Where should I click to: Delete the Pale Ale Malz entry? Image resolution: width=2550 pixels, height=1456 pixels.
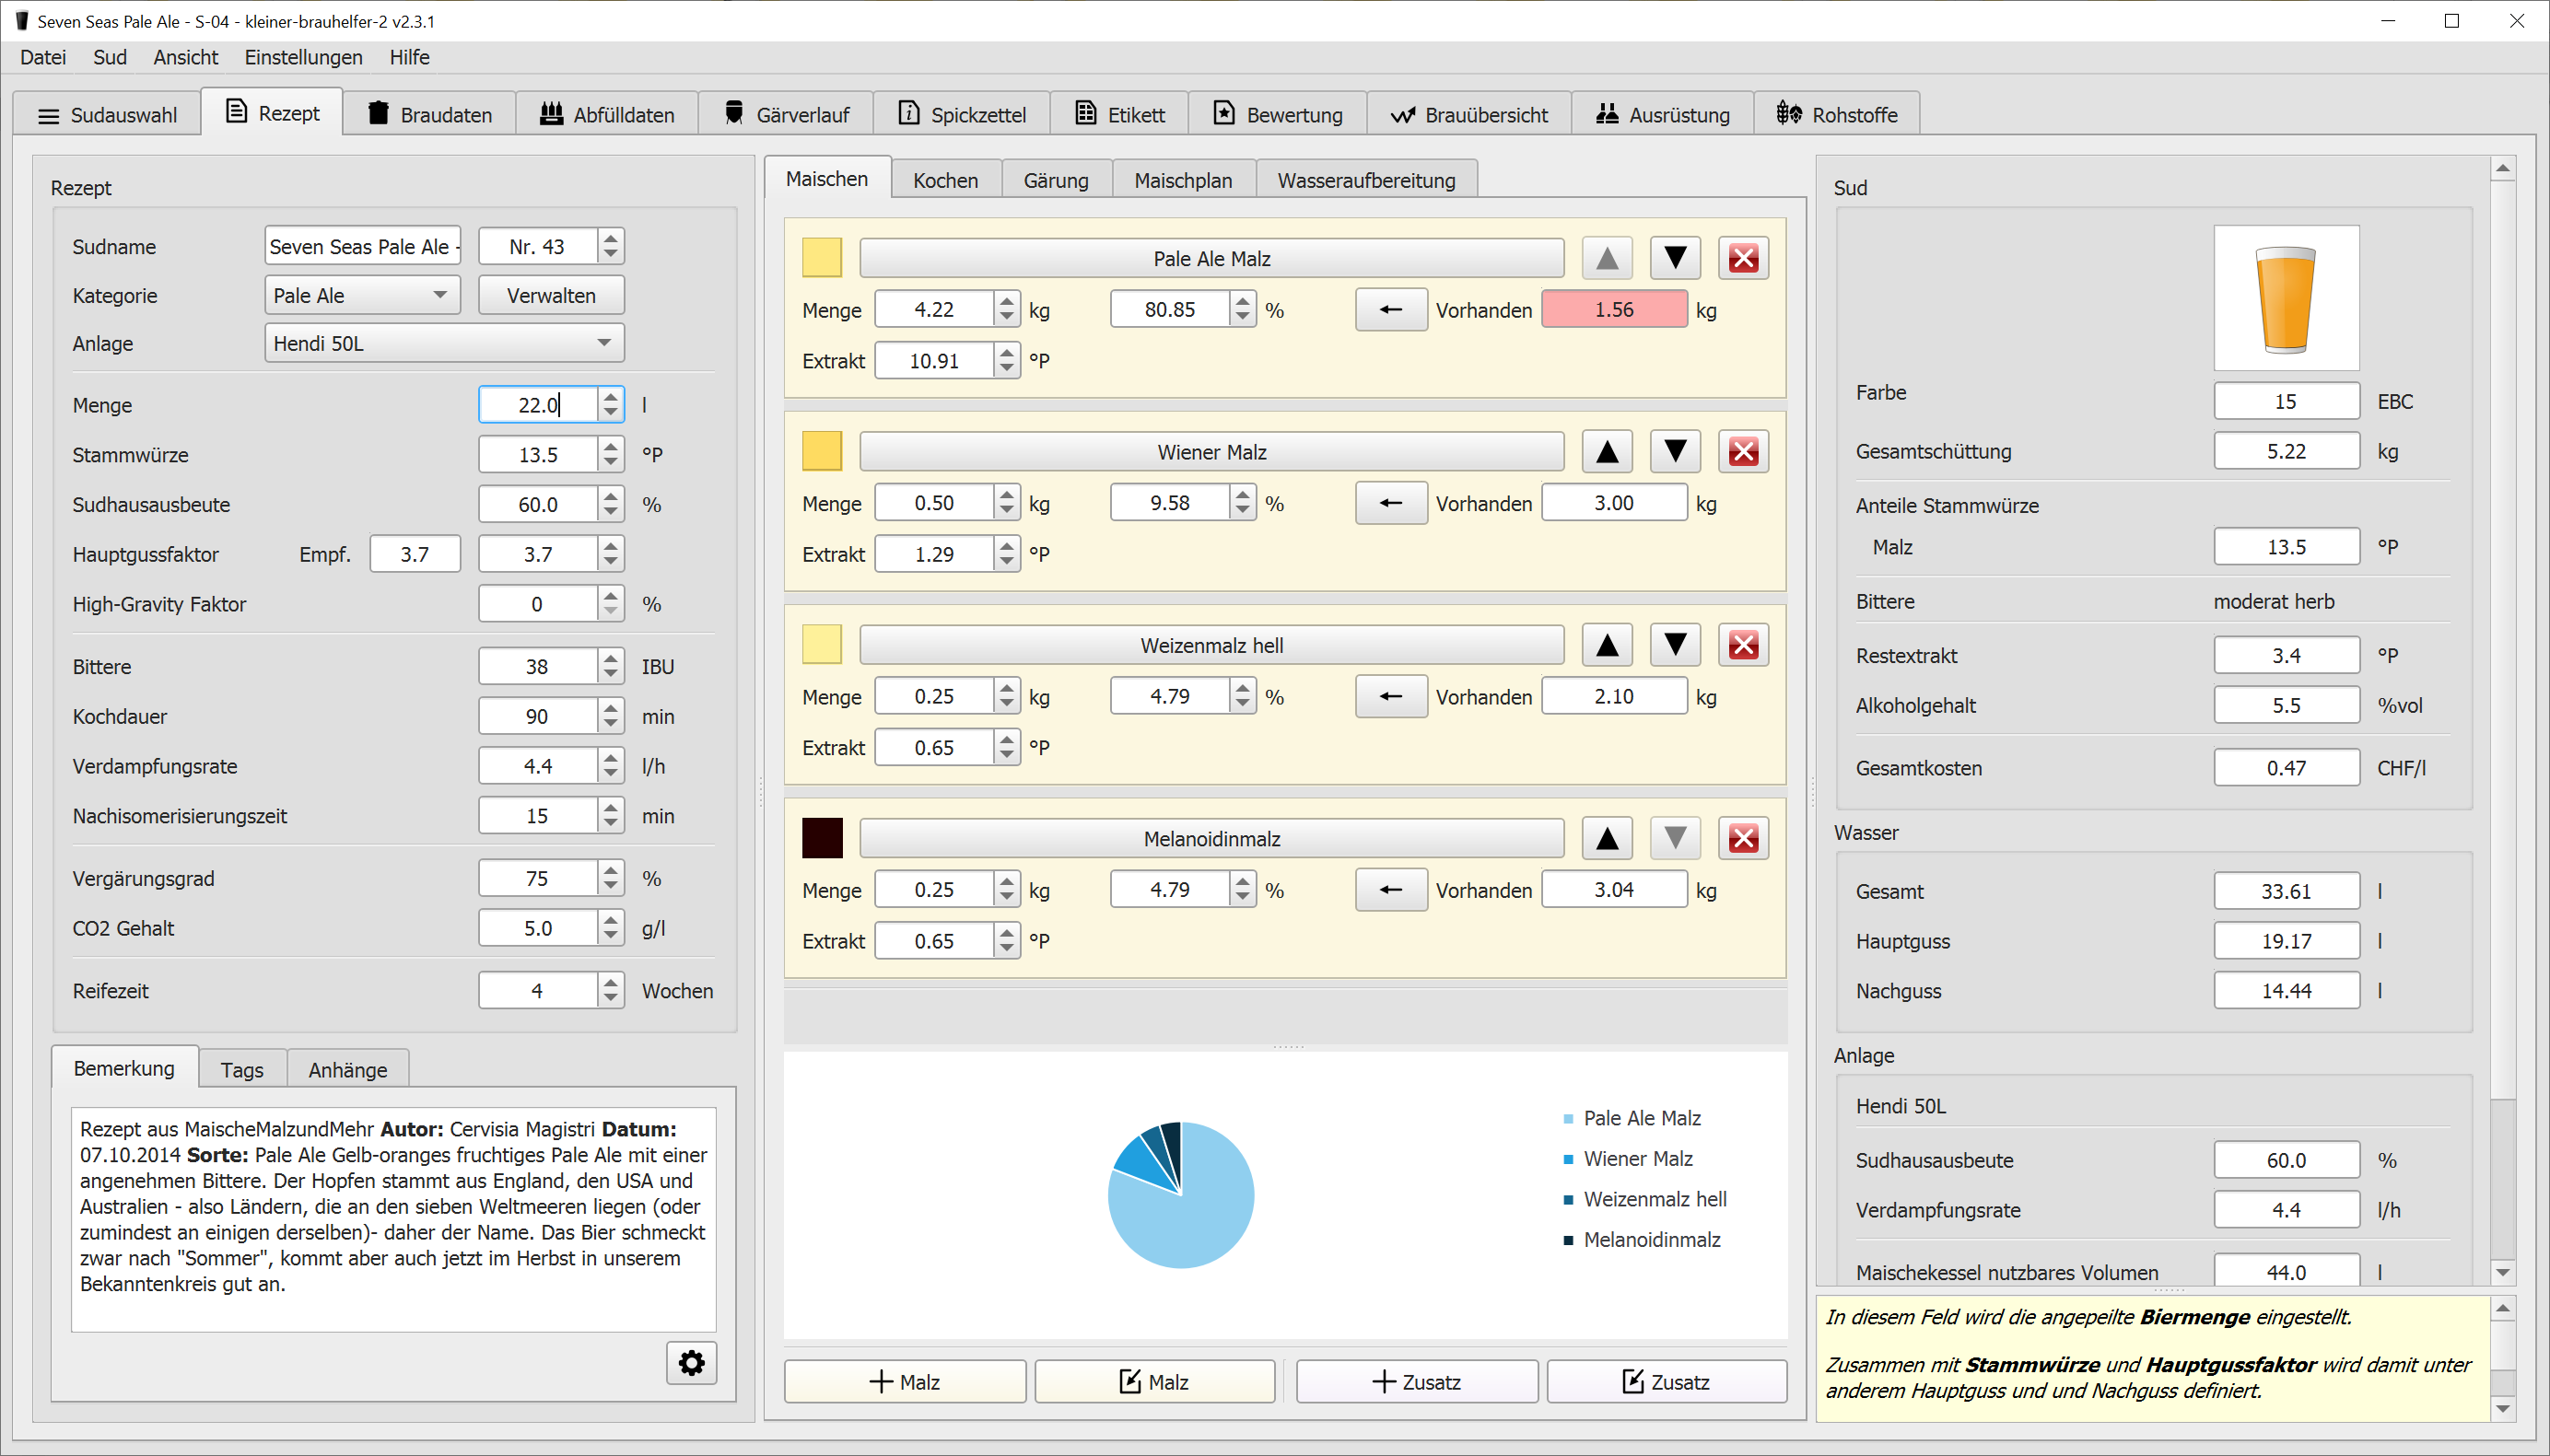tap(1743, 259)
